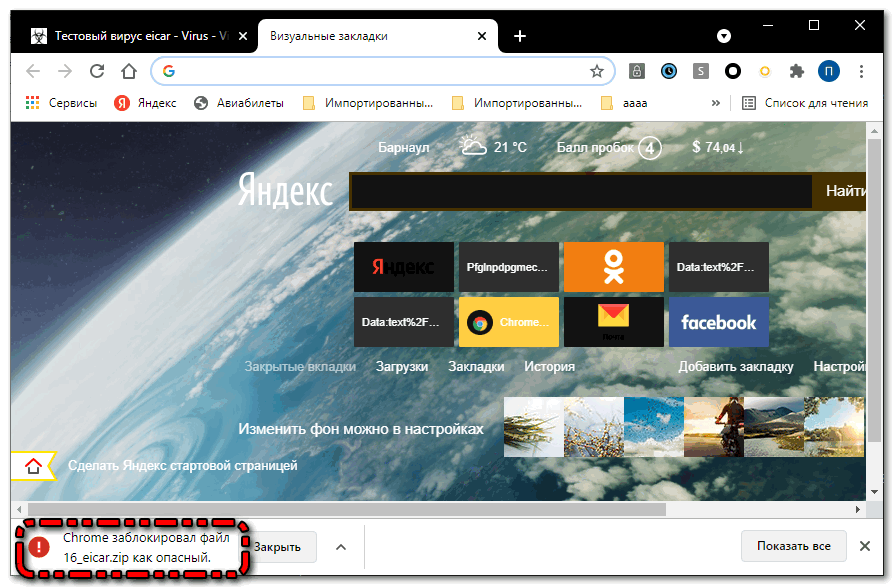Open the blue clock extension icon
895x587 pixels.
(x=668, y=71)
